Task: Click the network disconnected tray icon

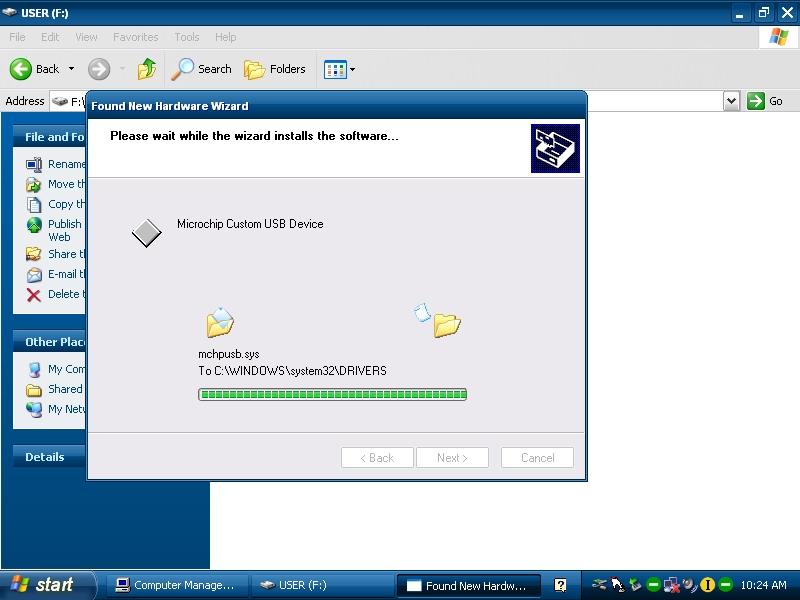Action: 671,585
